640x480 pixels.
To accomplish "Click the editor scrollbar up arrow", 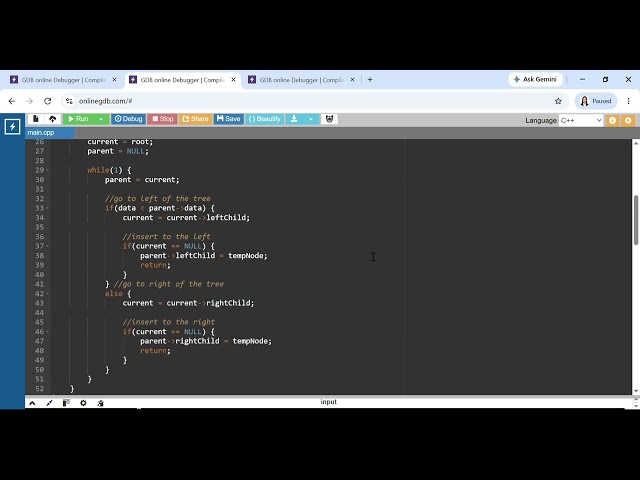I will pyautogui.click(x=636, y=143).
